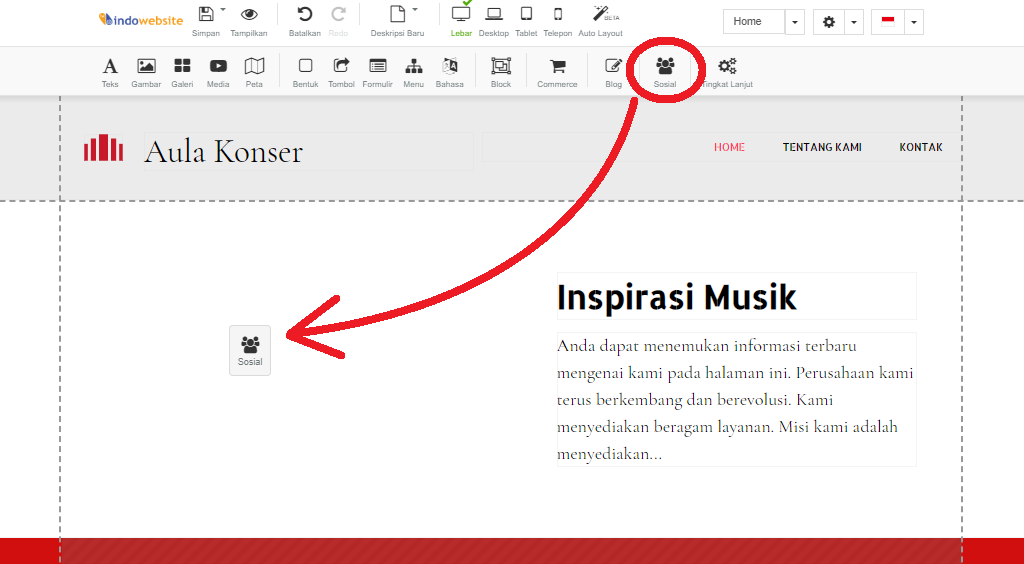Click the Simpan save button
The image size is (1024, 564).
coord(206,20)
